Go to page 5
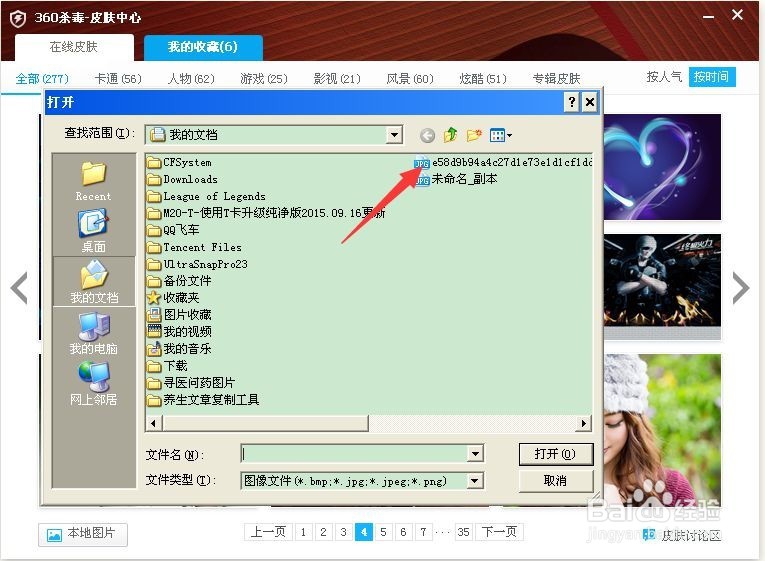 point(383,532)
